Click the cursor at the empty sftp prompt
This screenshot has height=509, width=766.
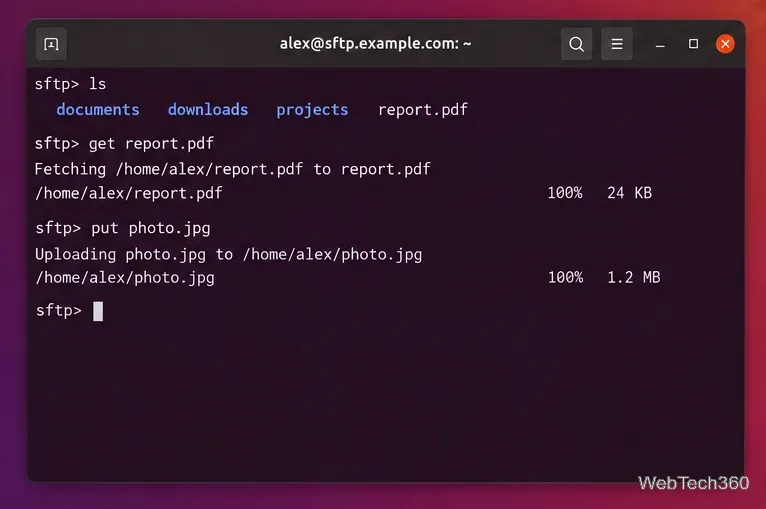click(x=98, y=311)
